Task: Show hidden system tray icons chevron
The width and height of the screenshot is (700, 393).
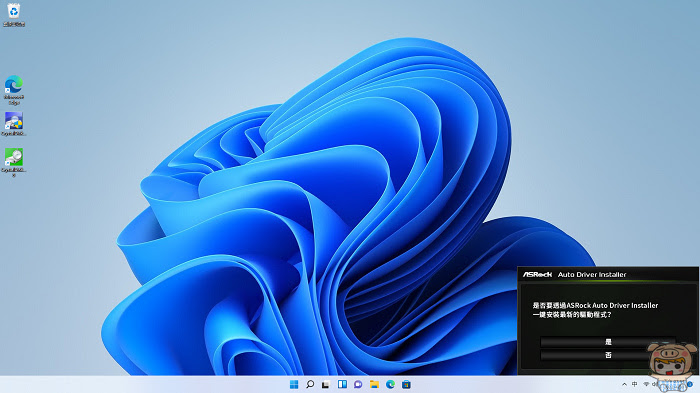Action: click(x=624, y=385)
